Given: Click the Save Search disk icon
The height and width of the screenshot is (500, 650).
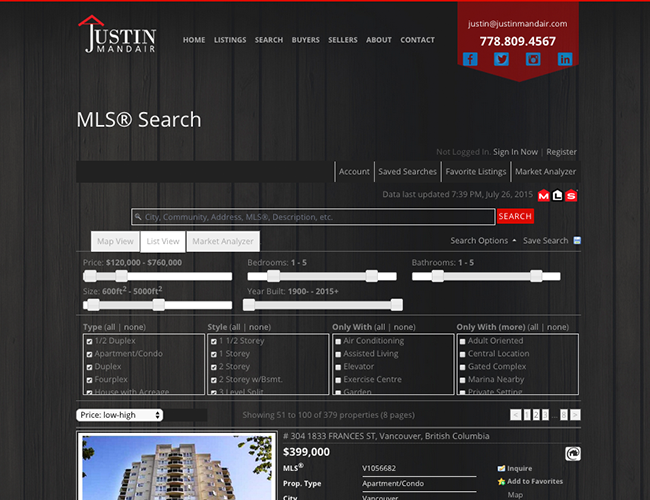Looking at the screenshot, I should (577, 241).
